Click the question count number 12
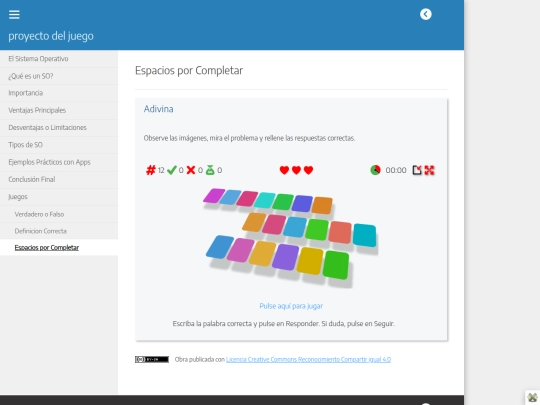This screenshot has width=540, height=405. tap(161, 170)
